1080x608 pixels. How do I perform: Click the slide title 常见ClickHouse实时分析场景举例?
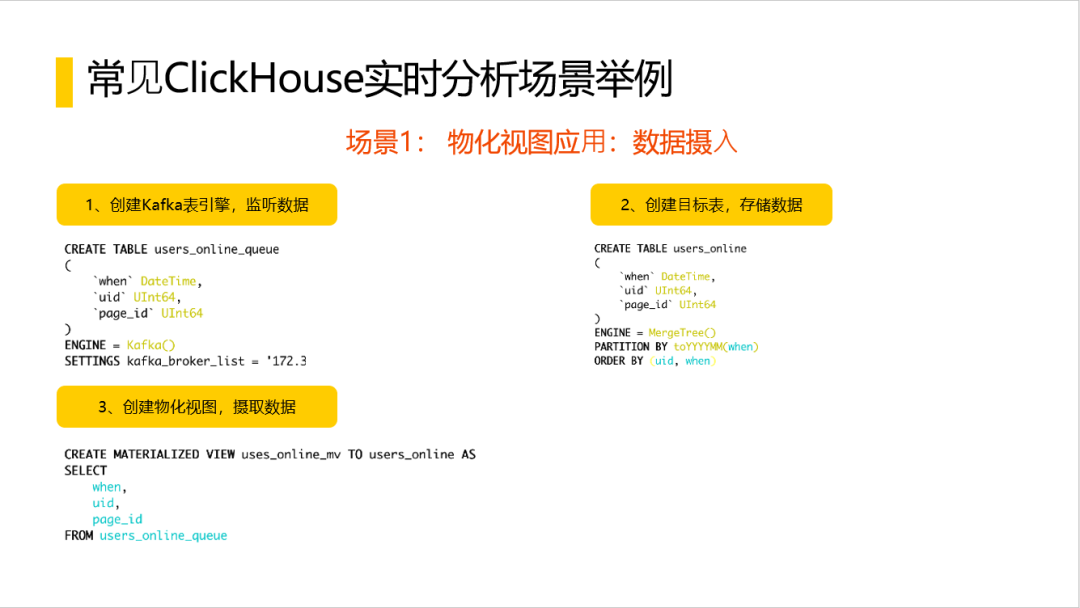click(x=380, y=78)
